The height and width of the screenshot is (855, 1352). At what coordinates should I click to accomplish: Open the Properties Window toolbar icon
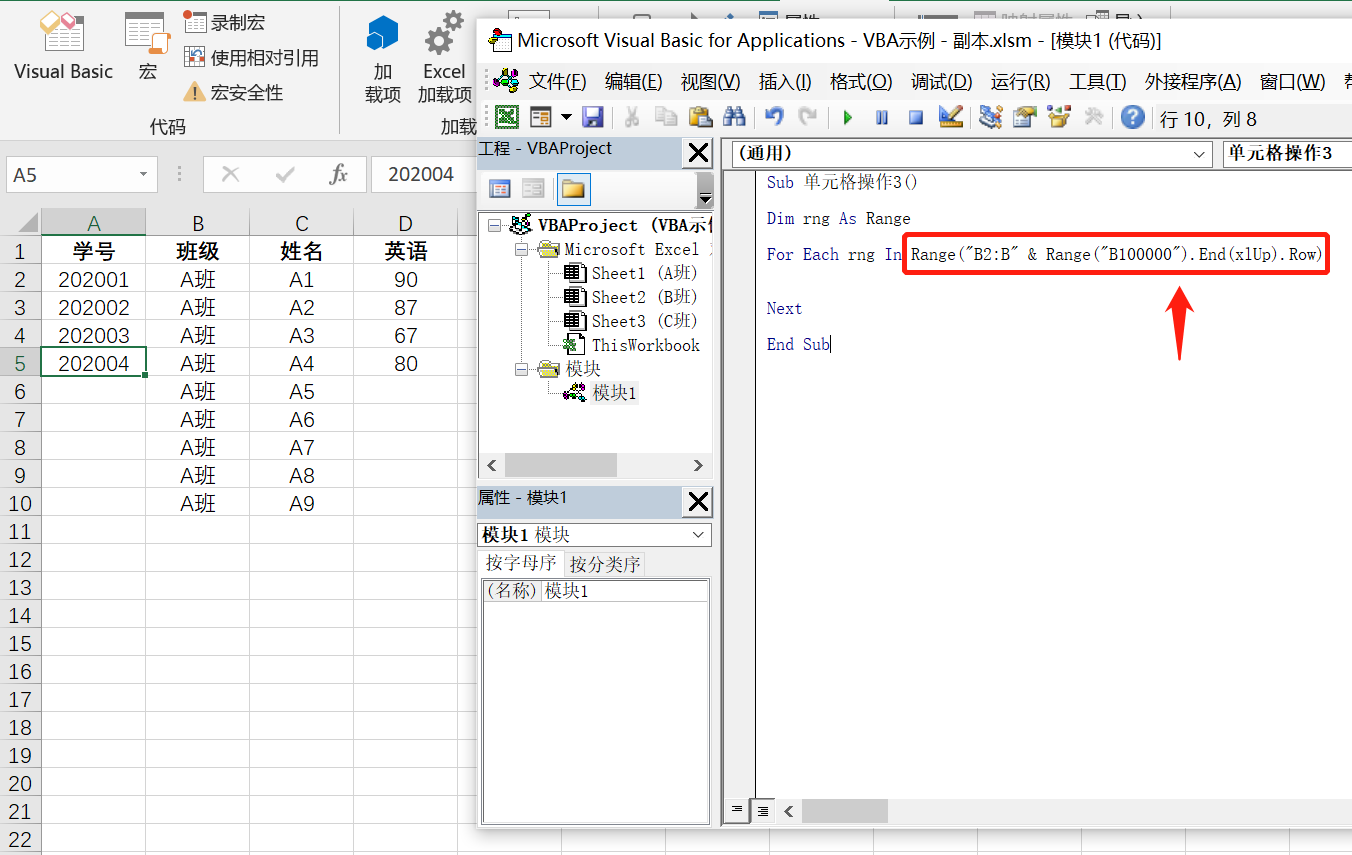[x=1025, y=117]
